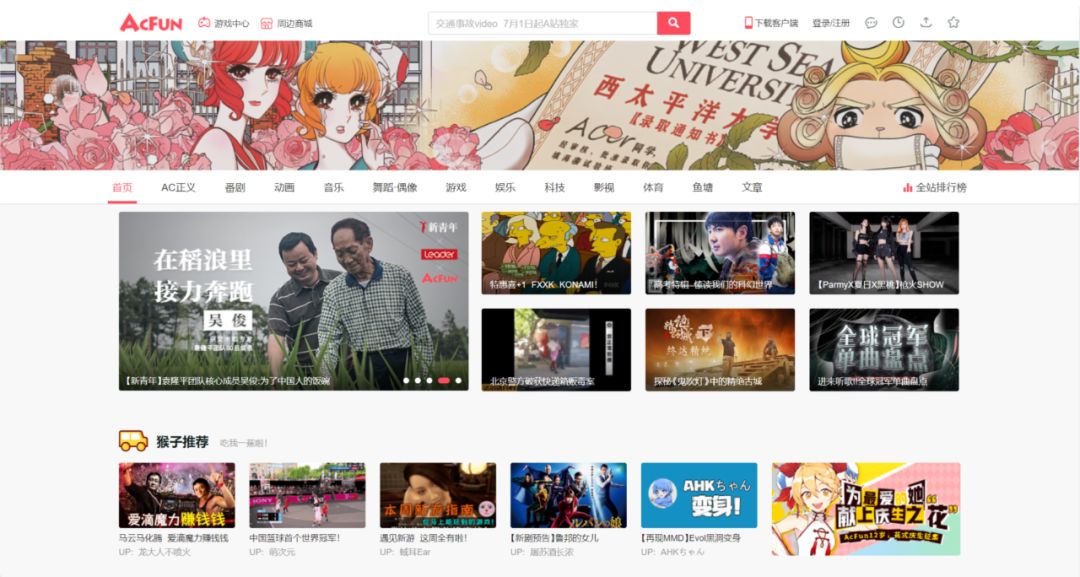This screenshot has width=1080, height=577.
Task: Open the 登录/注册 link
Action: tap(831, 23)
